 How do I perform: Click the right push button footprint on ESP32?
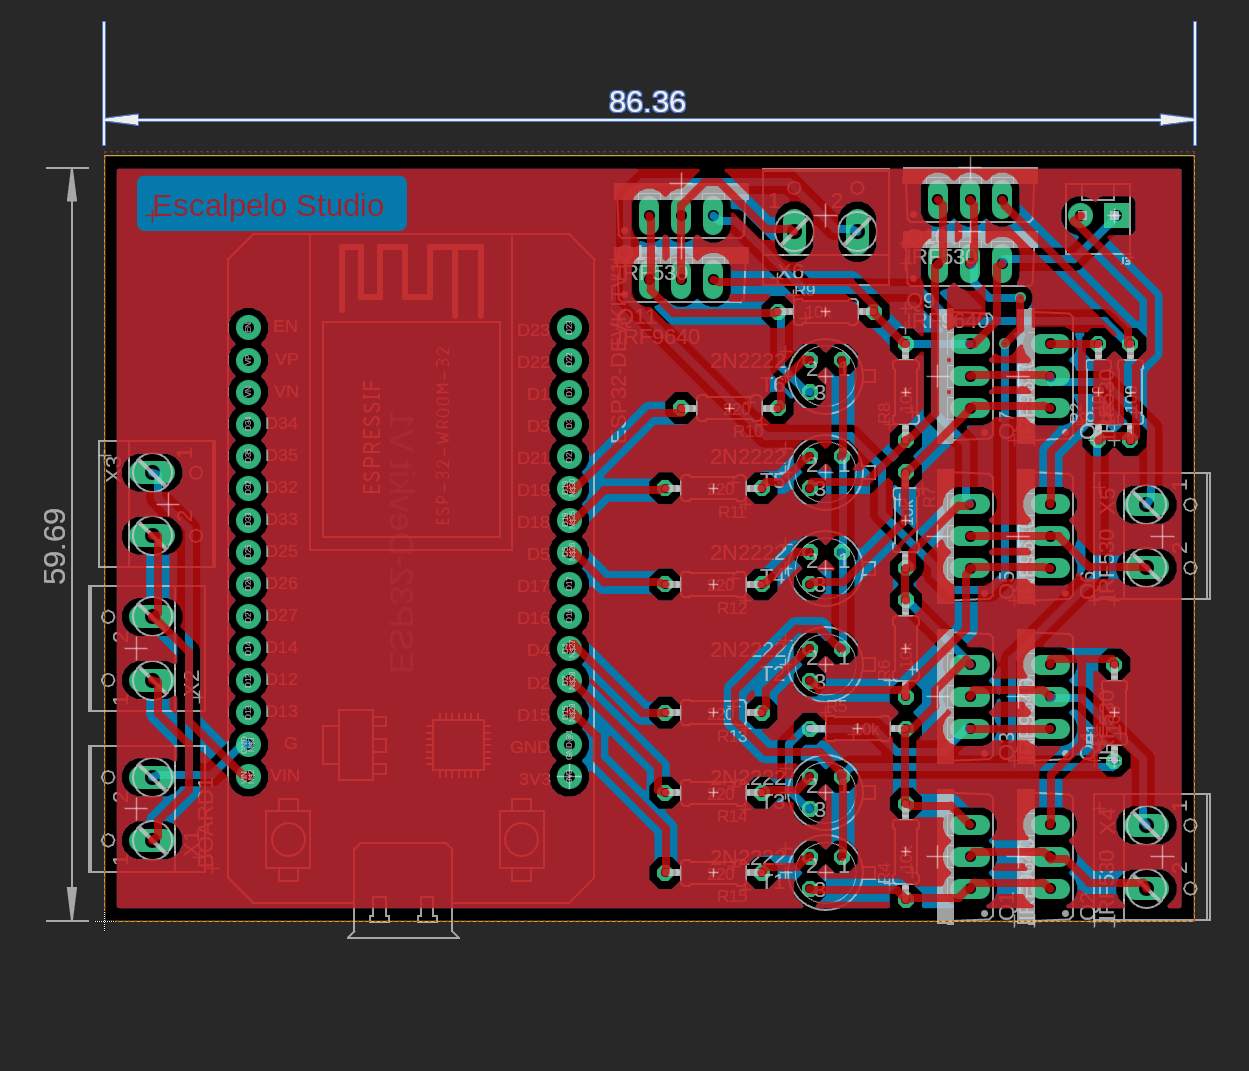click(521, 839)
